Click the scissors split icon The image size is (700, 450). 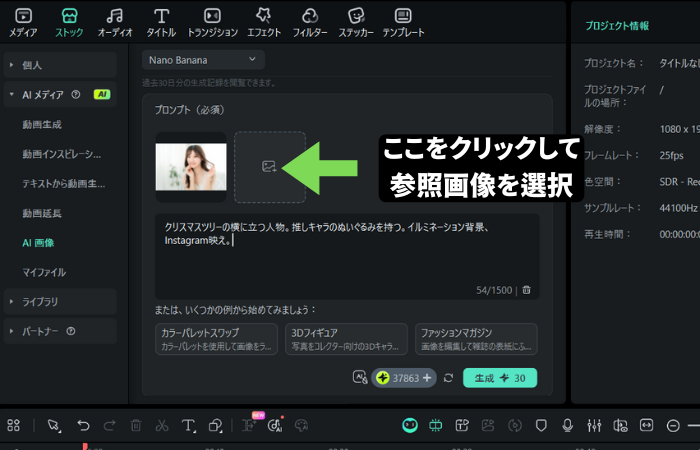tap(162, 425)
